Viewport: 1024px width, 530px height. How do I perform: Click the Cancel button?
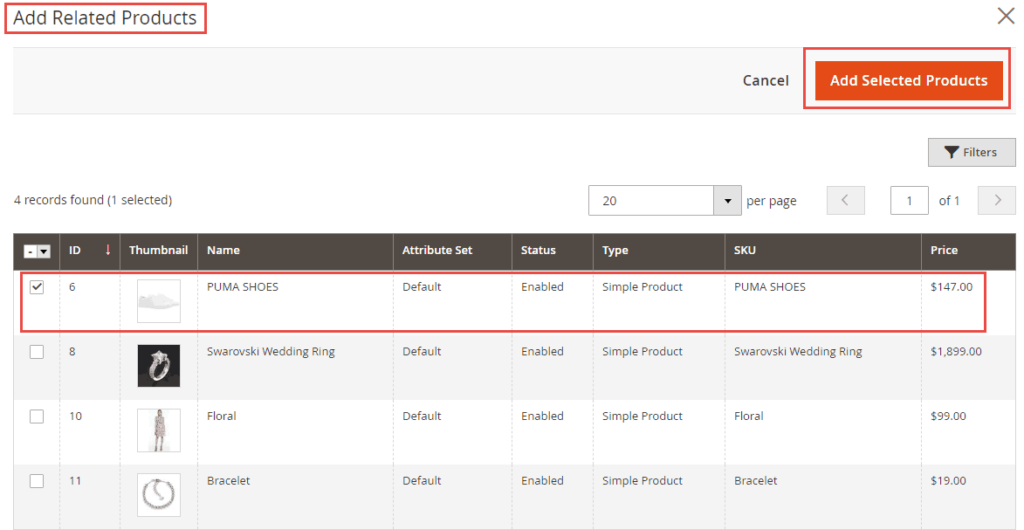765,81
